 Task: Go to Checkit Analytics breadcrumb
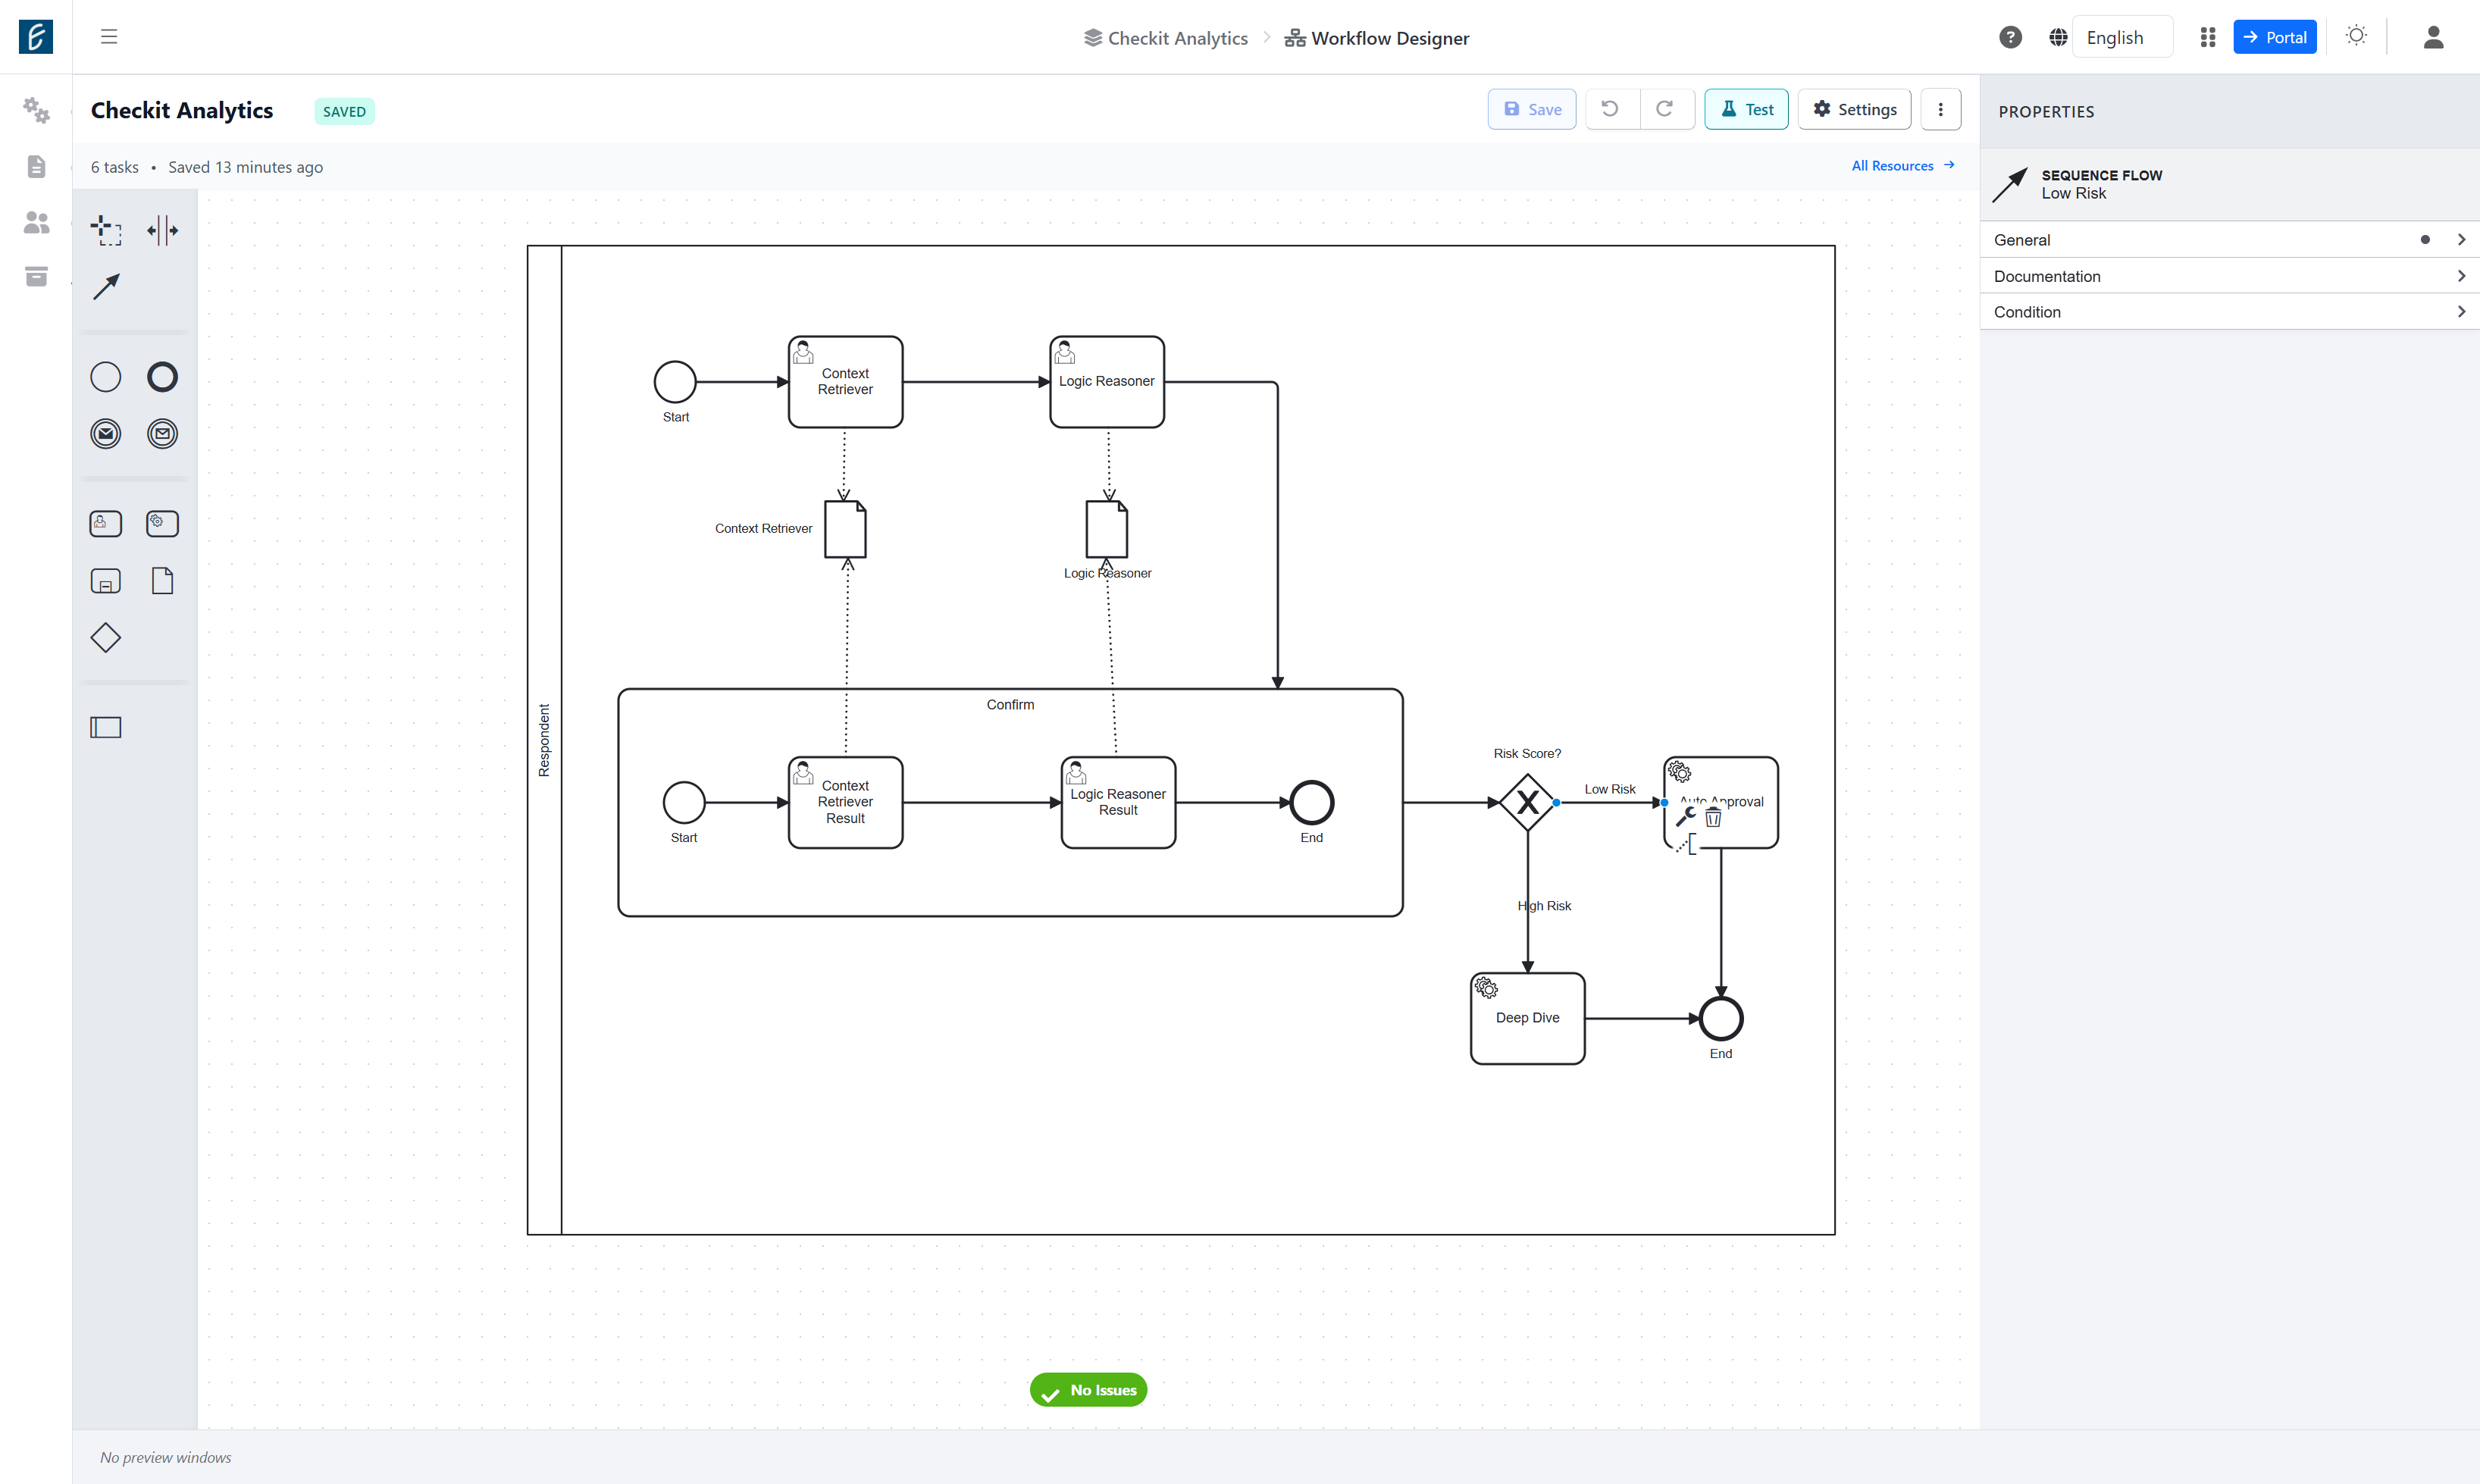(x=1166, y=38)
